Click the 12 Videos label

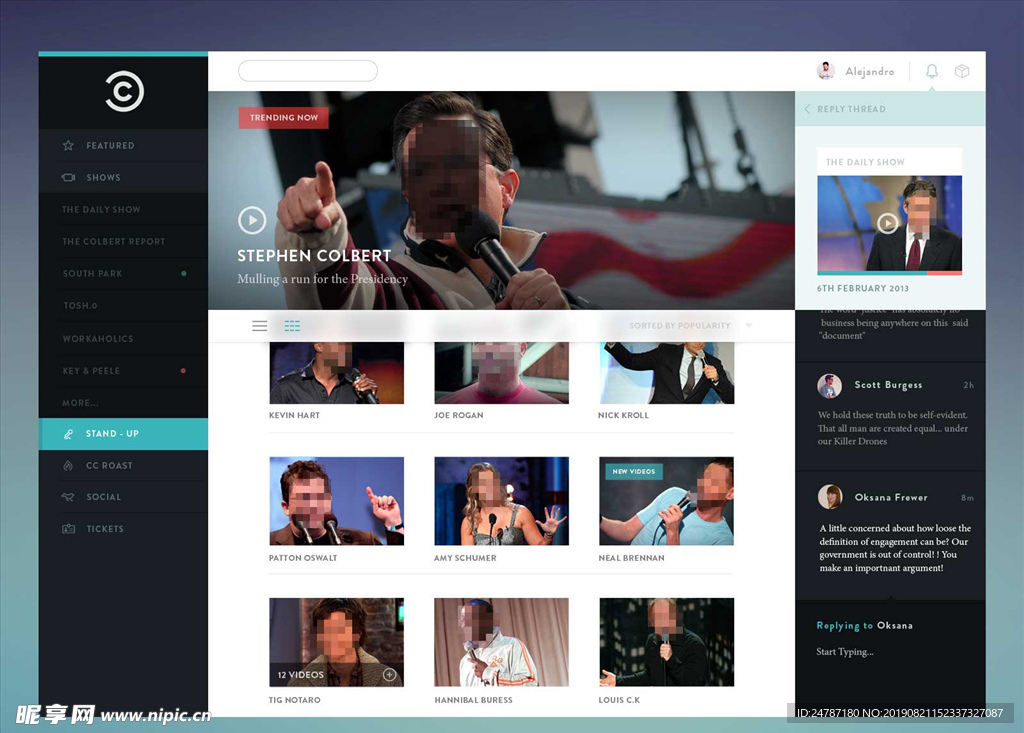point(300,675)
